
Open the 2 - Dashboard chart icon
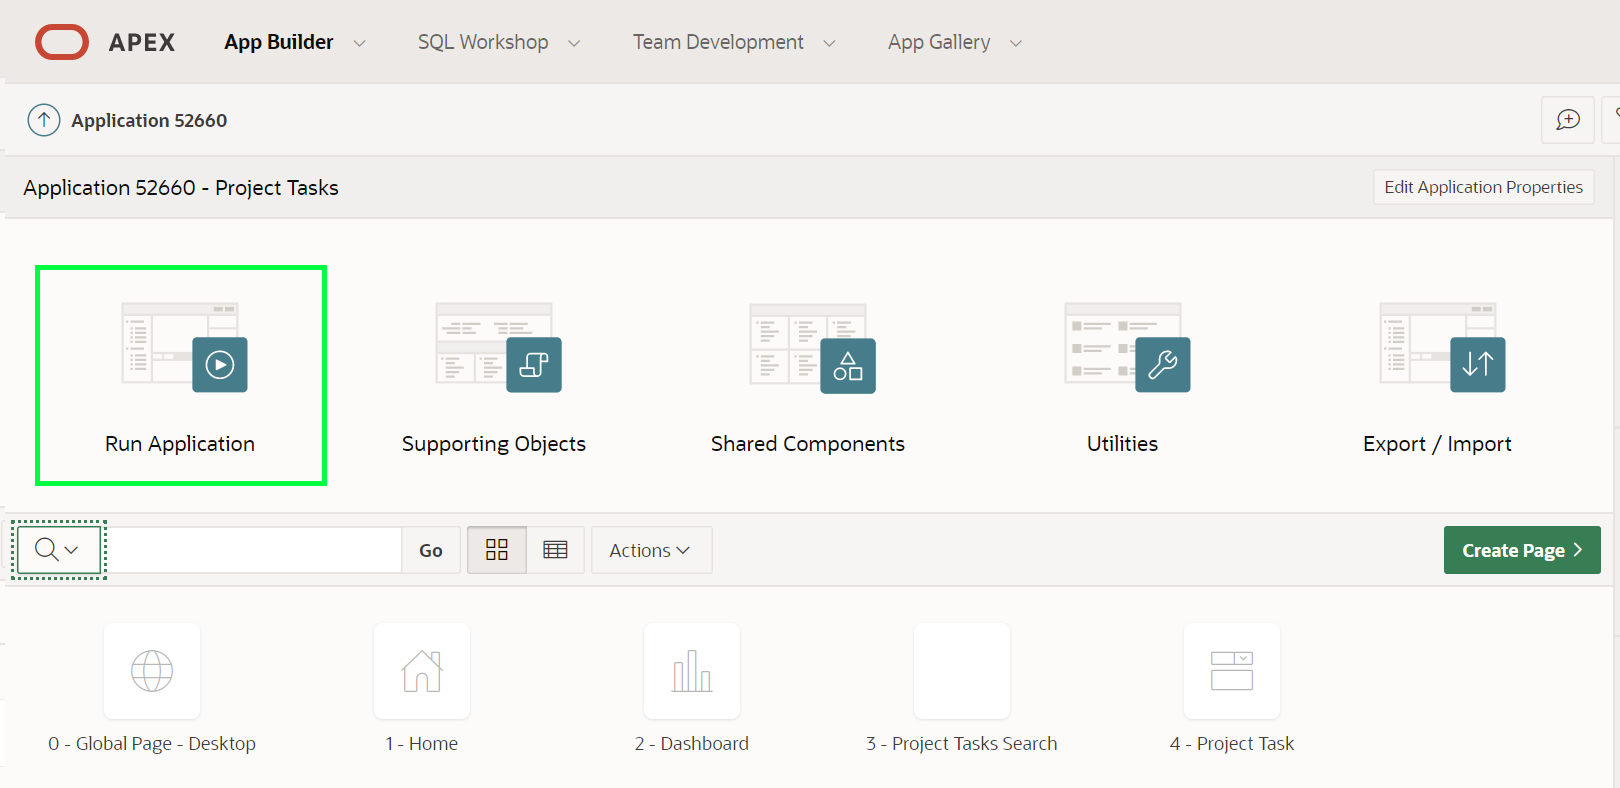(692, 671)
